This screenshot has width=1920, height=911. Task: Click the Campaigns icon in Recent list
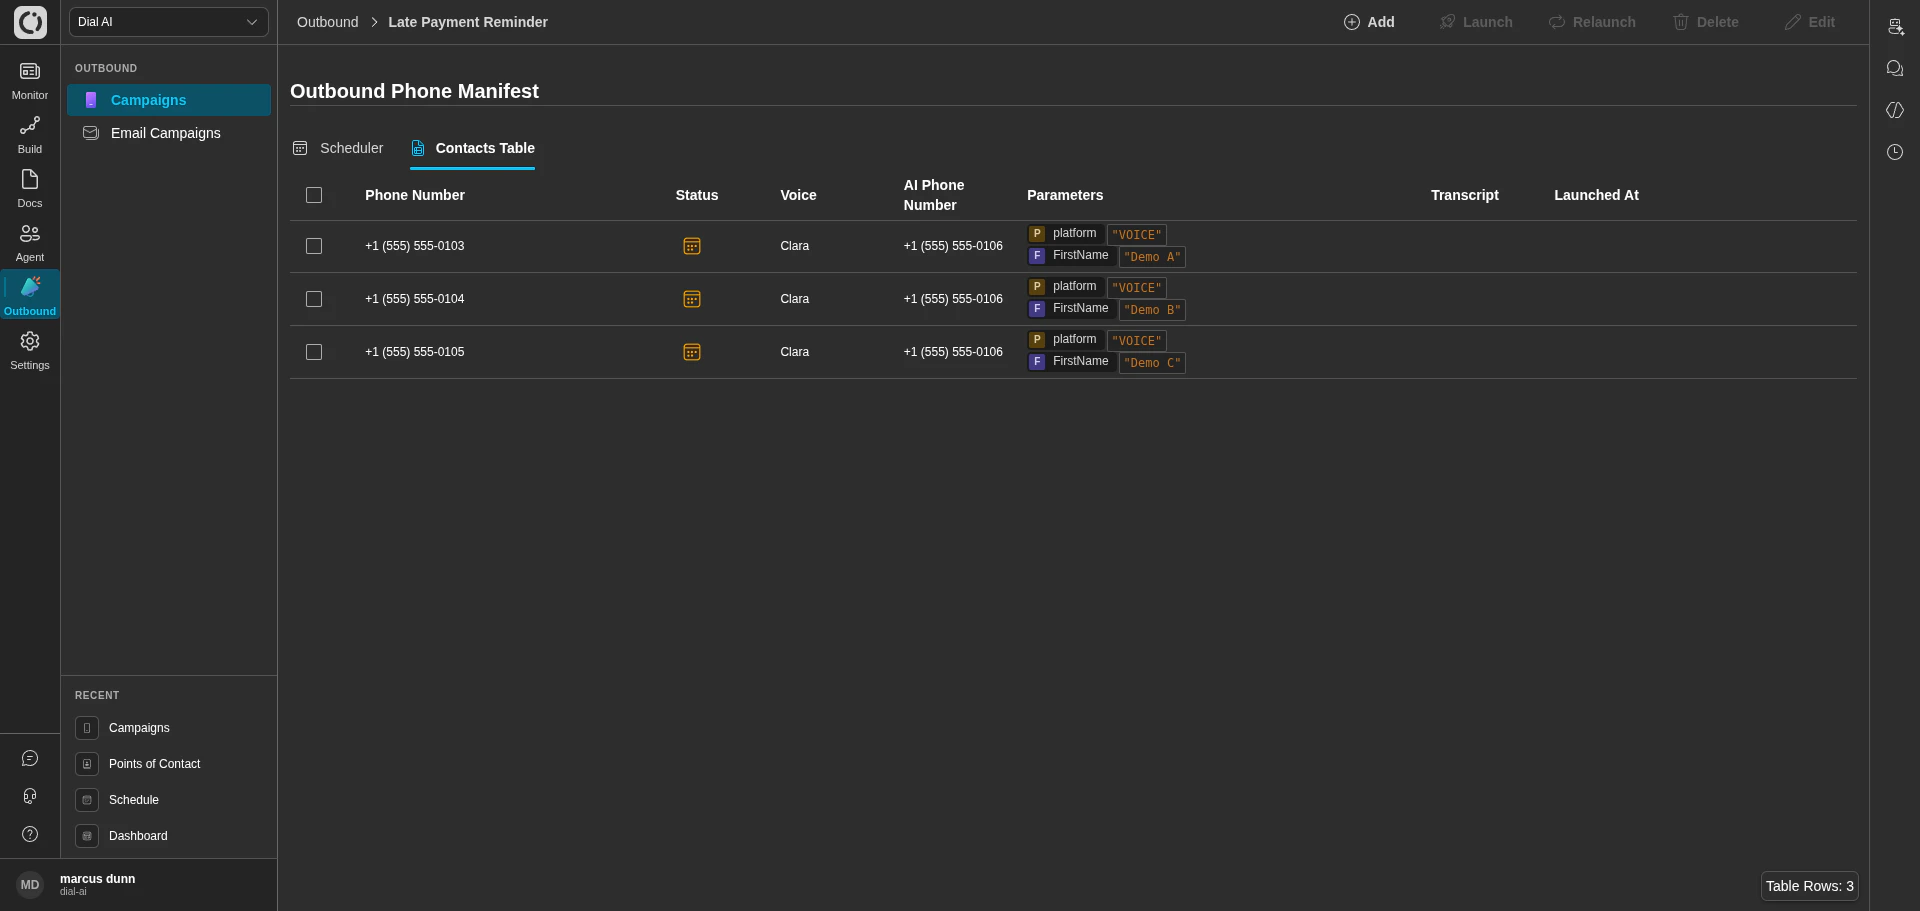click(x=87, y=728)
